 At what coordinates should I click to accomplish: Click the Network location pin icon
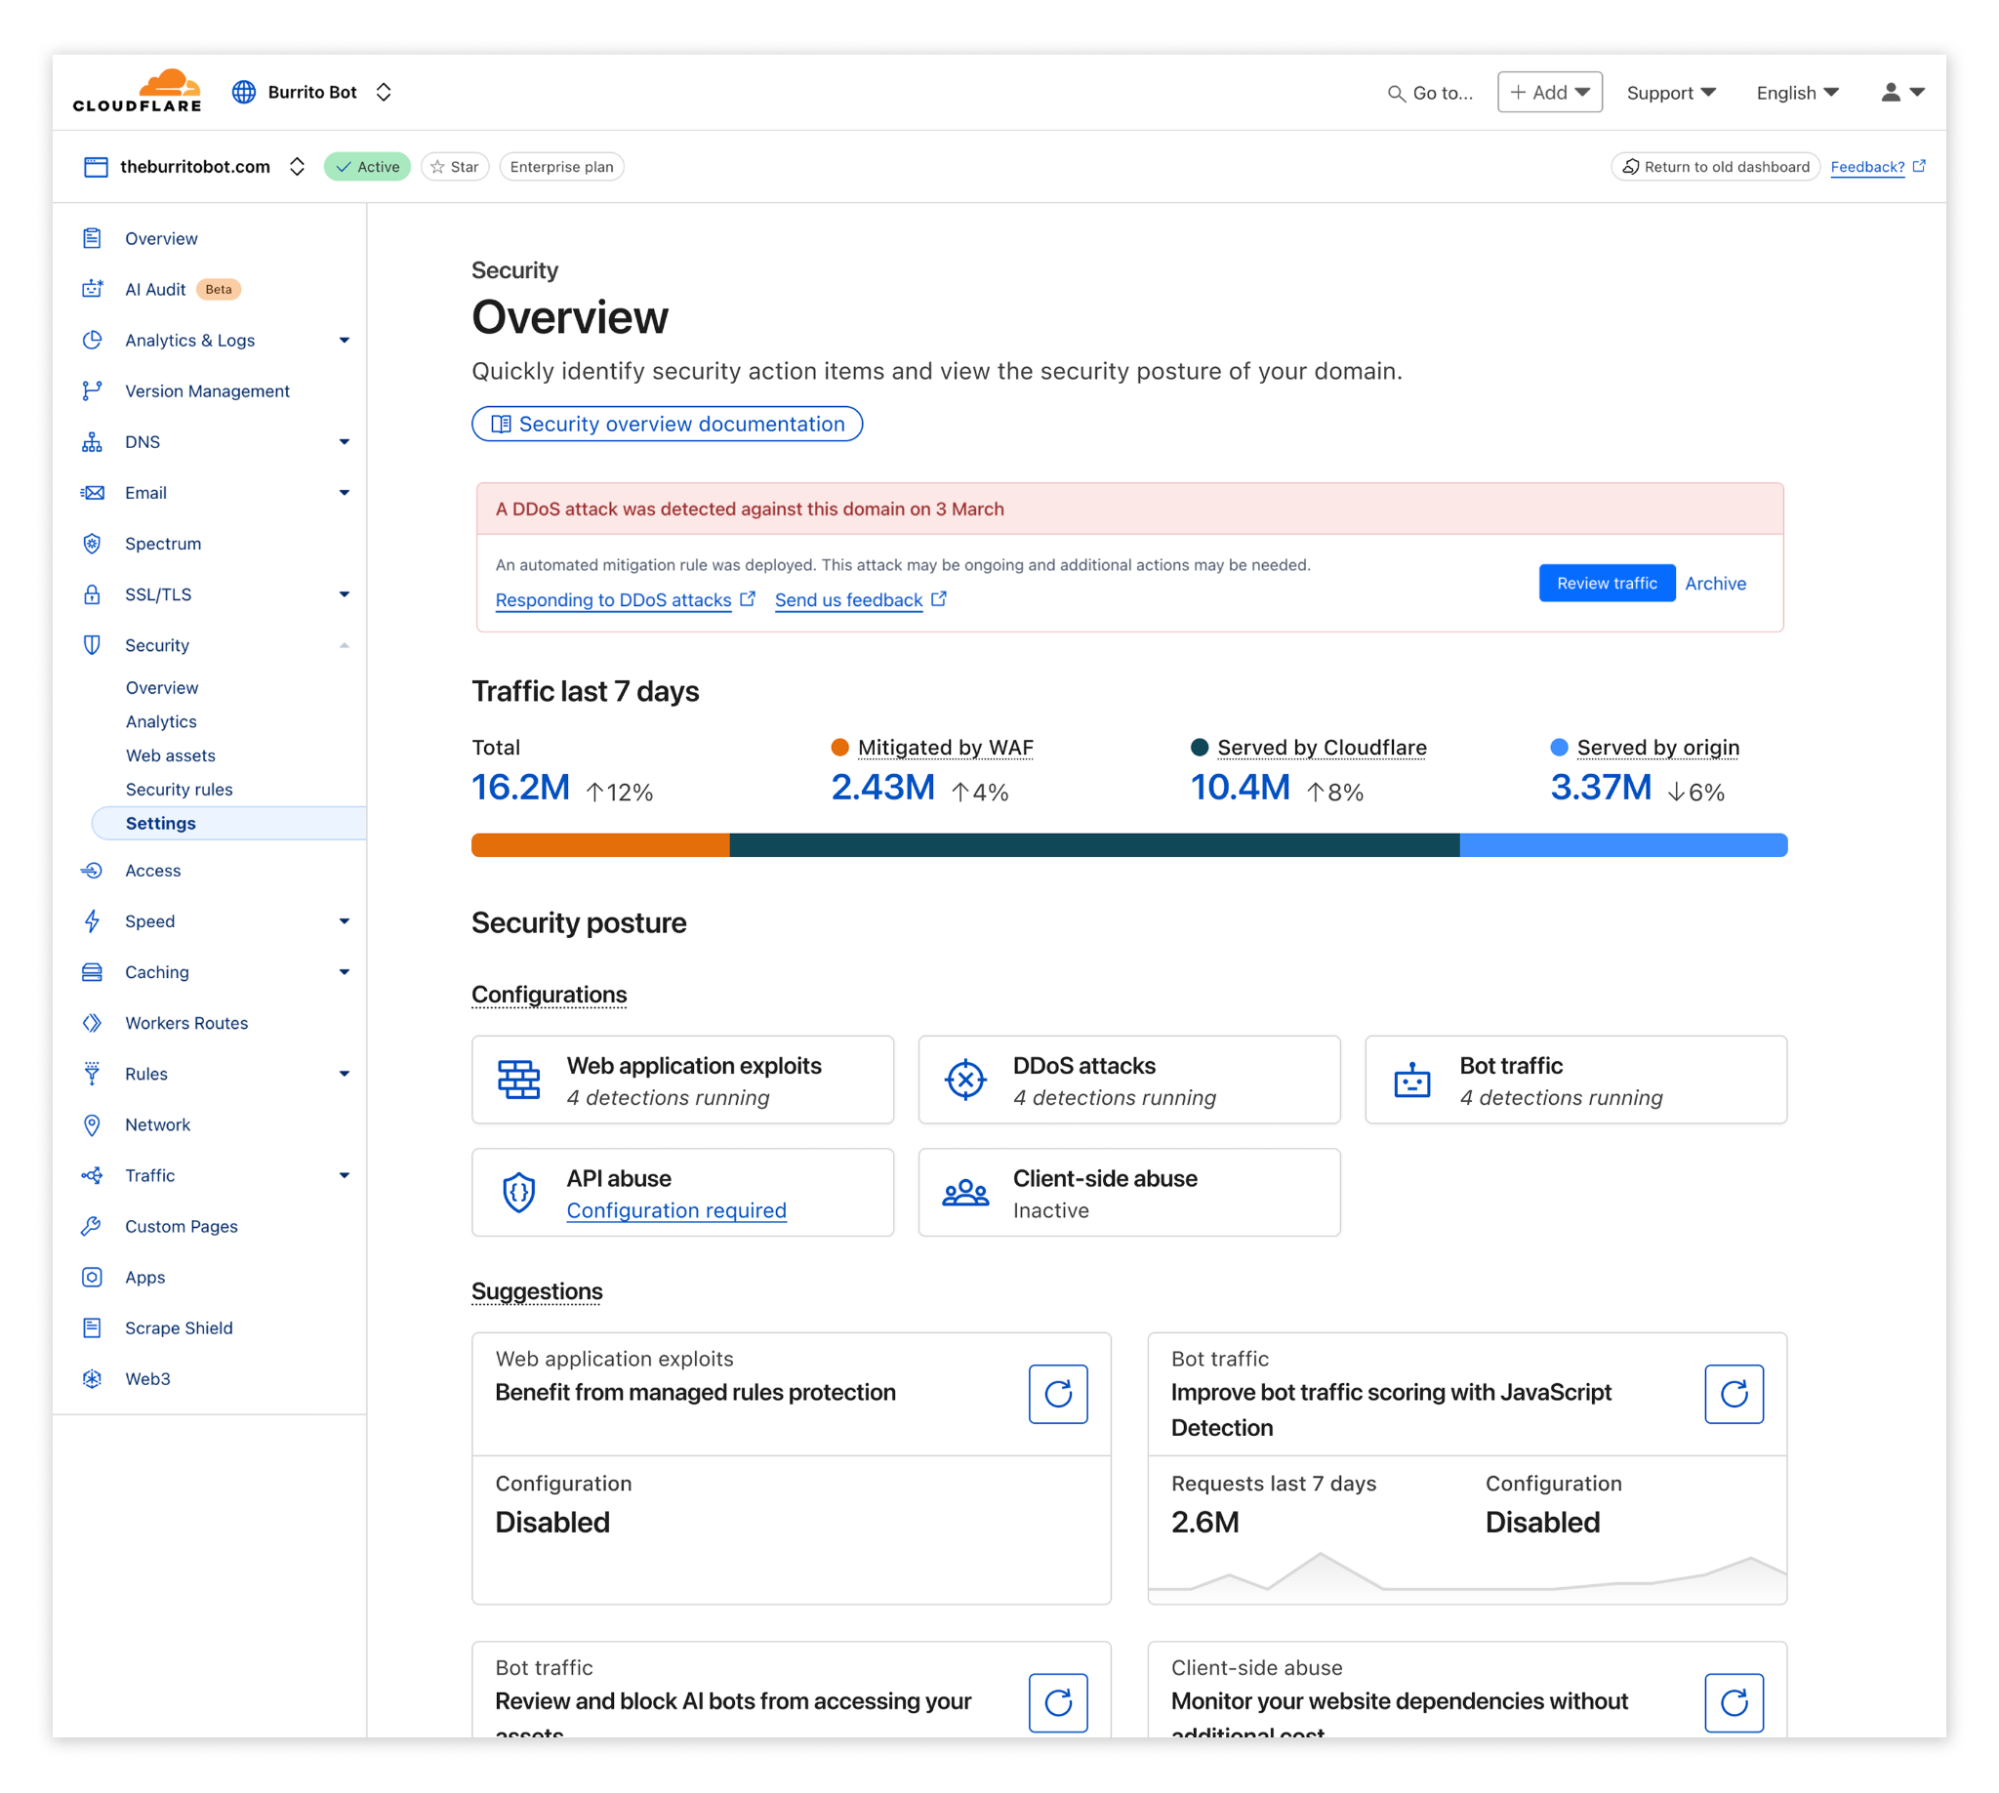[x=92, y=1126]
